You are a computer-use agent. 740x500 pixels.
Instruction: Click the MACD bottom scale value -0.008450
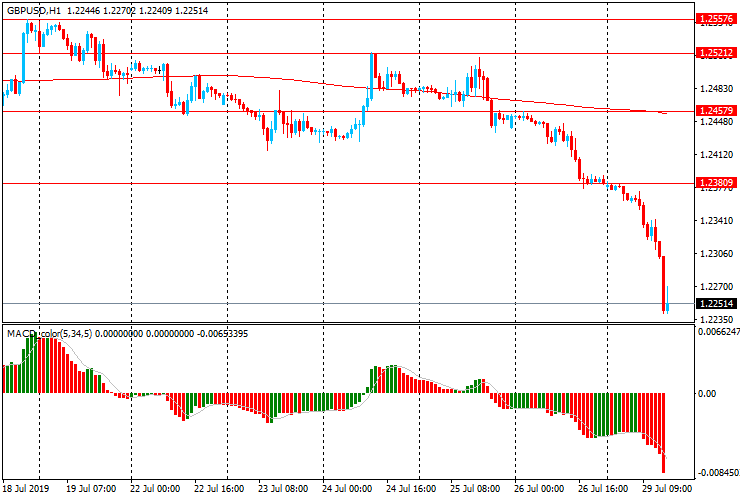point(719,473)
